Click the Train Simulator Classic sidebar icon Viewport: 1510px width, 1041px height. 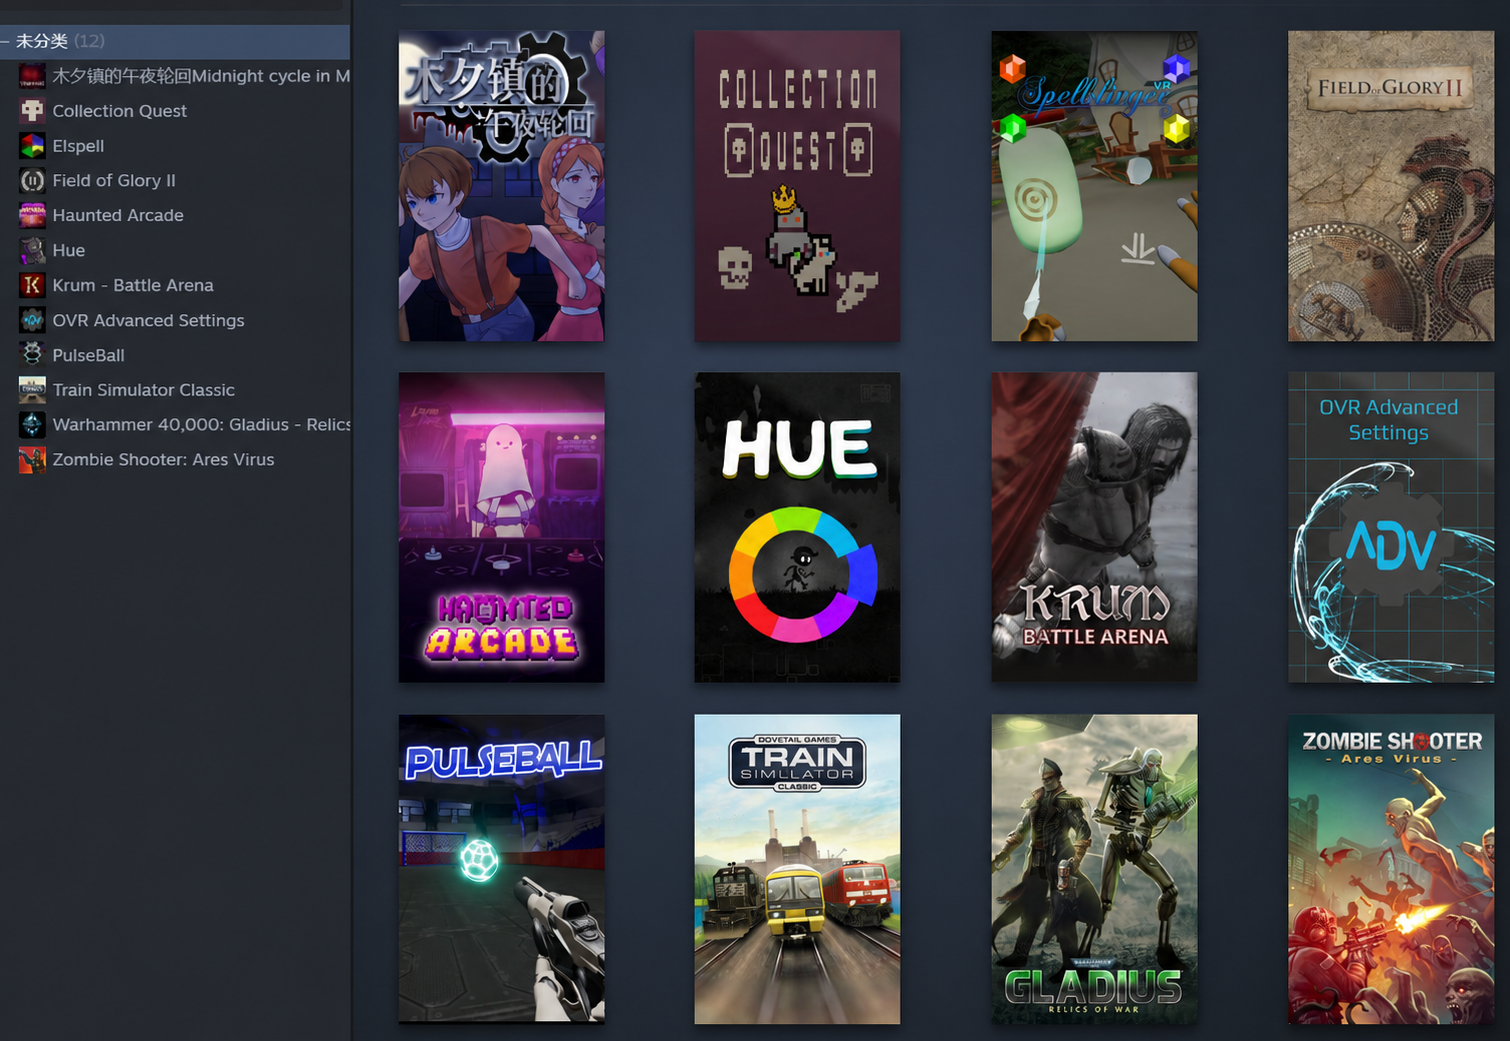[x=32, y=390]
